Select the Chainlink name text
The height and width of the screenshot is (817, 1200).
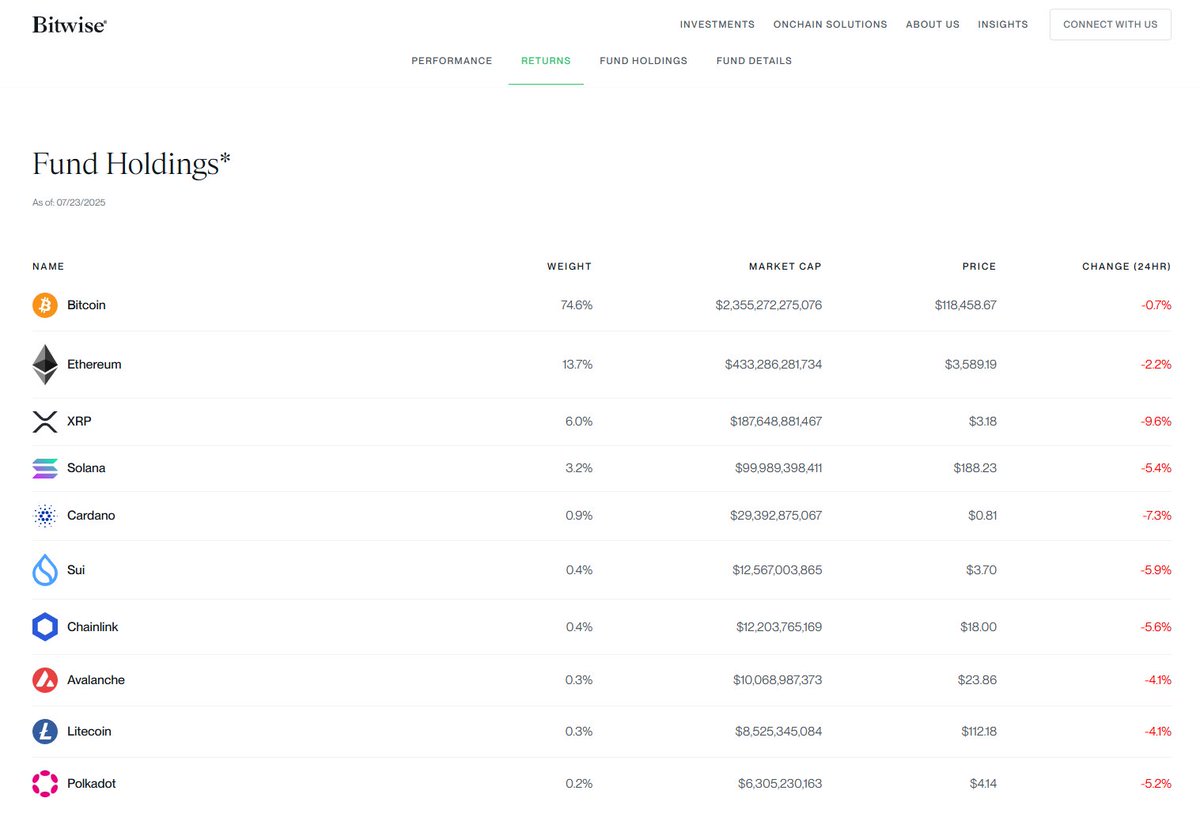[x=93, y=627]
